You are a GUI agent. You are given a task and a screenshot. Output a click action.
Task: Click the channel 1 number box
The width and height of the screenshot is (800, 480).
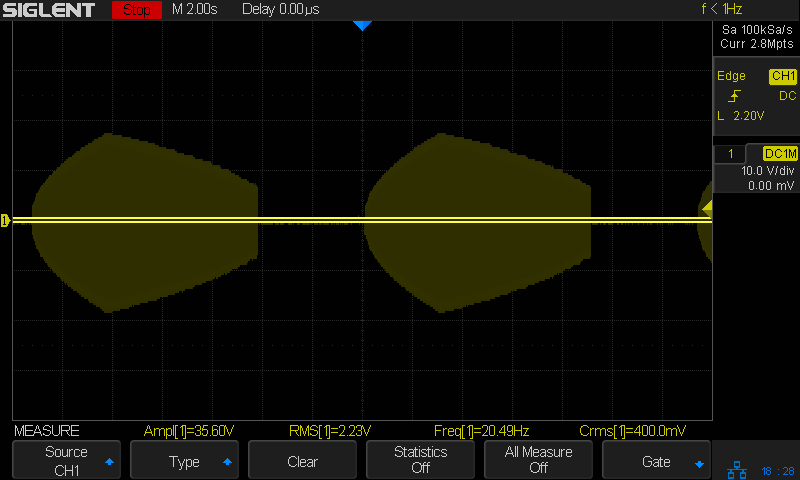[x=732, y=153]
